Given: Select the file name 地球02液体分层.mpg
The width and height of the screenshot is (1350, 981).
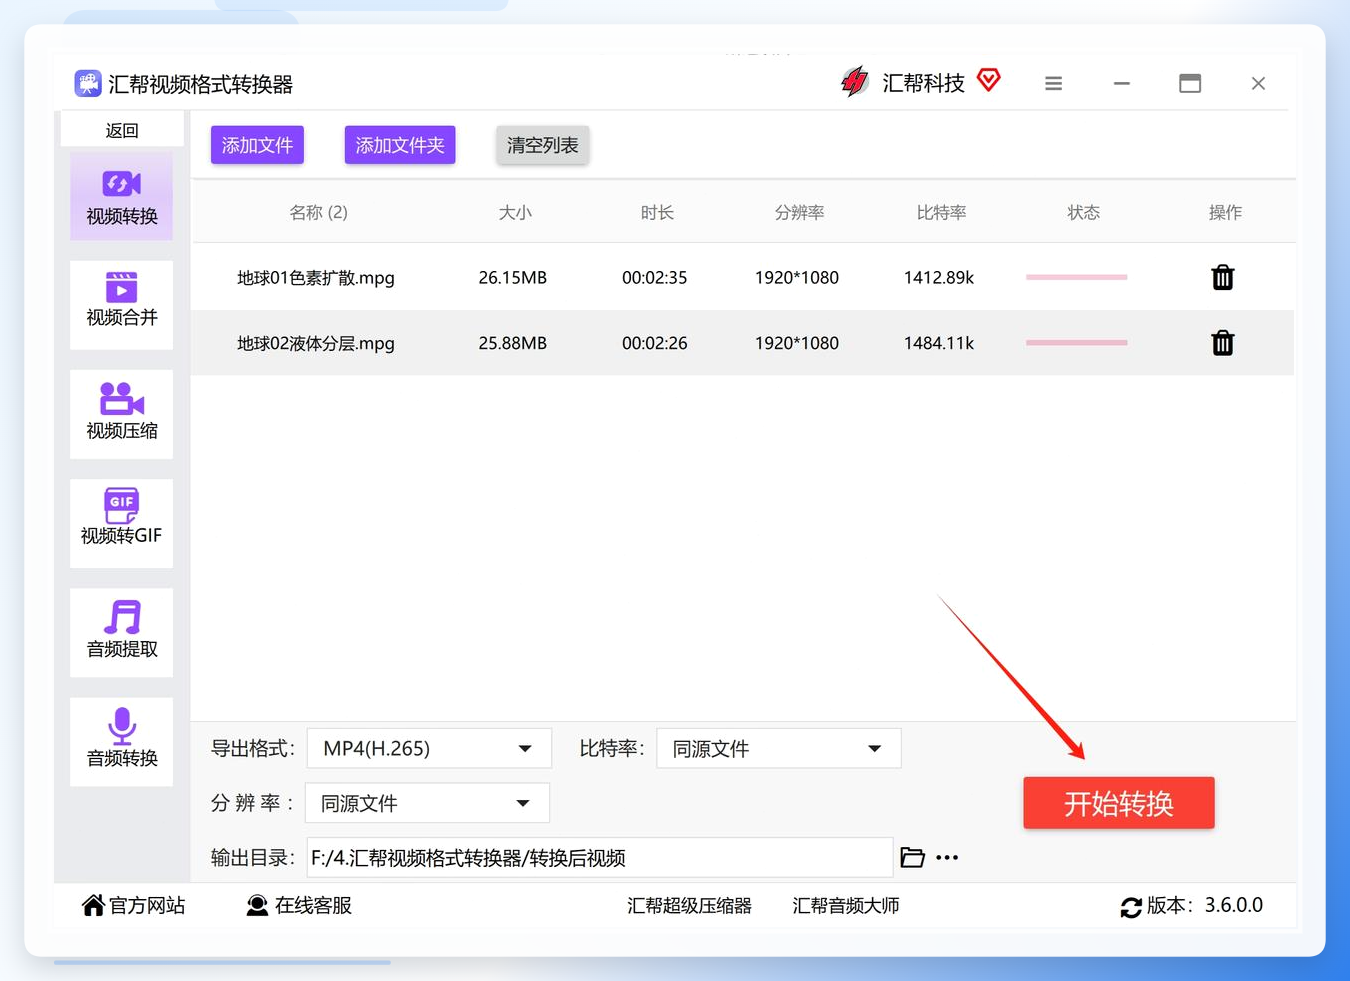Looking at the screenshot, I should coord(316,343).
